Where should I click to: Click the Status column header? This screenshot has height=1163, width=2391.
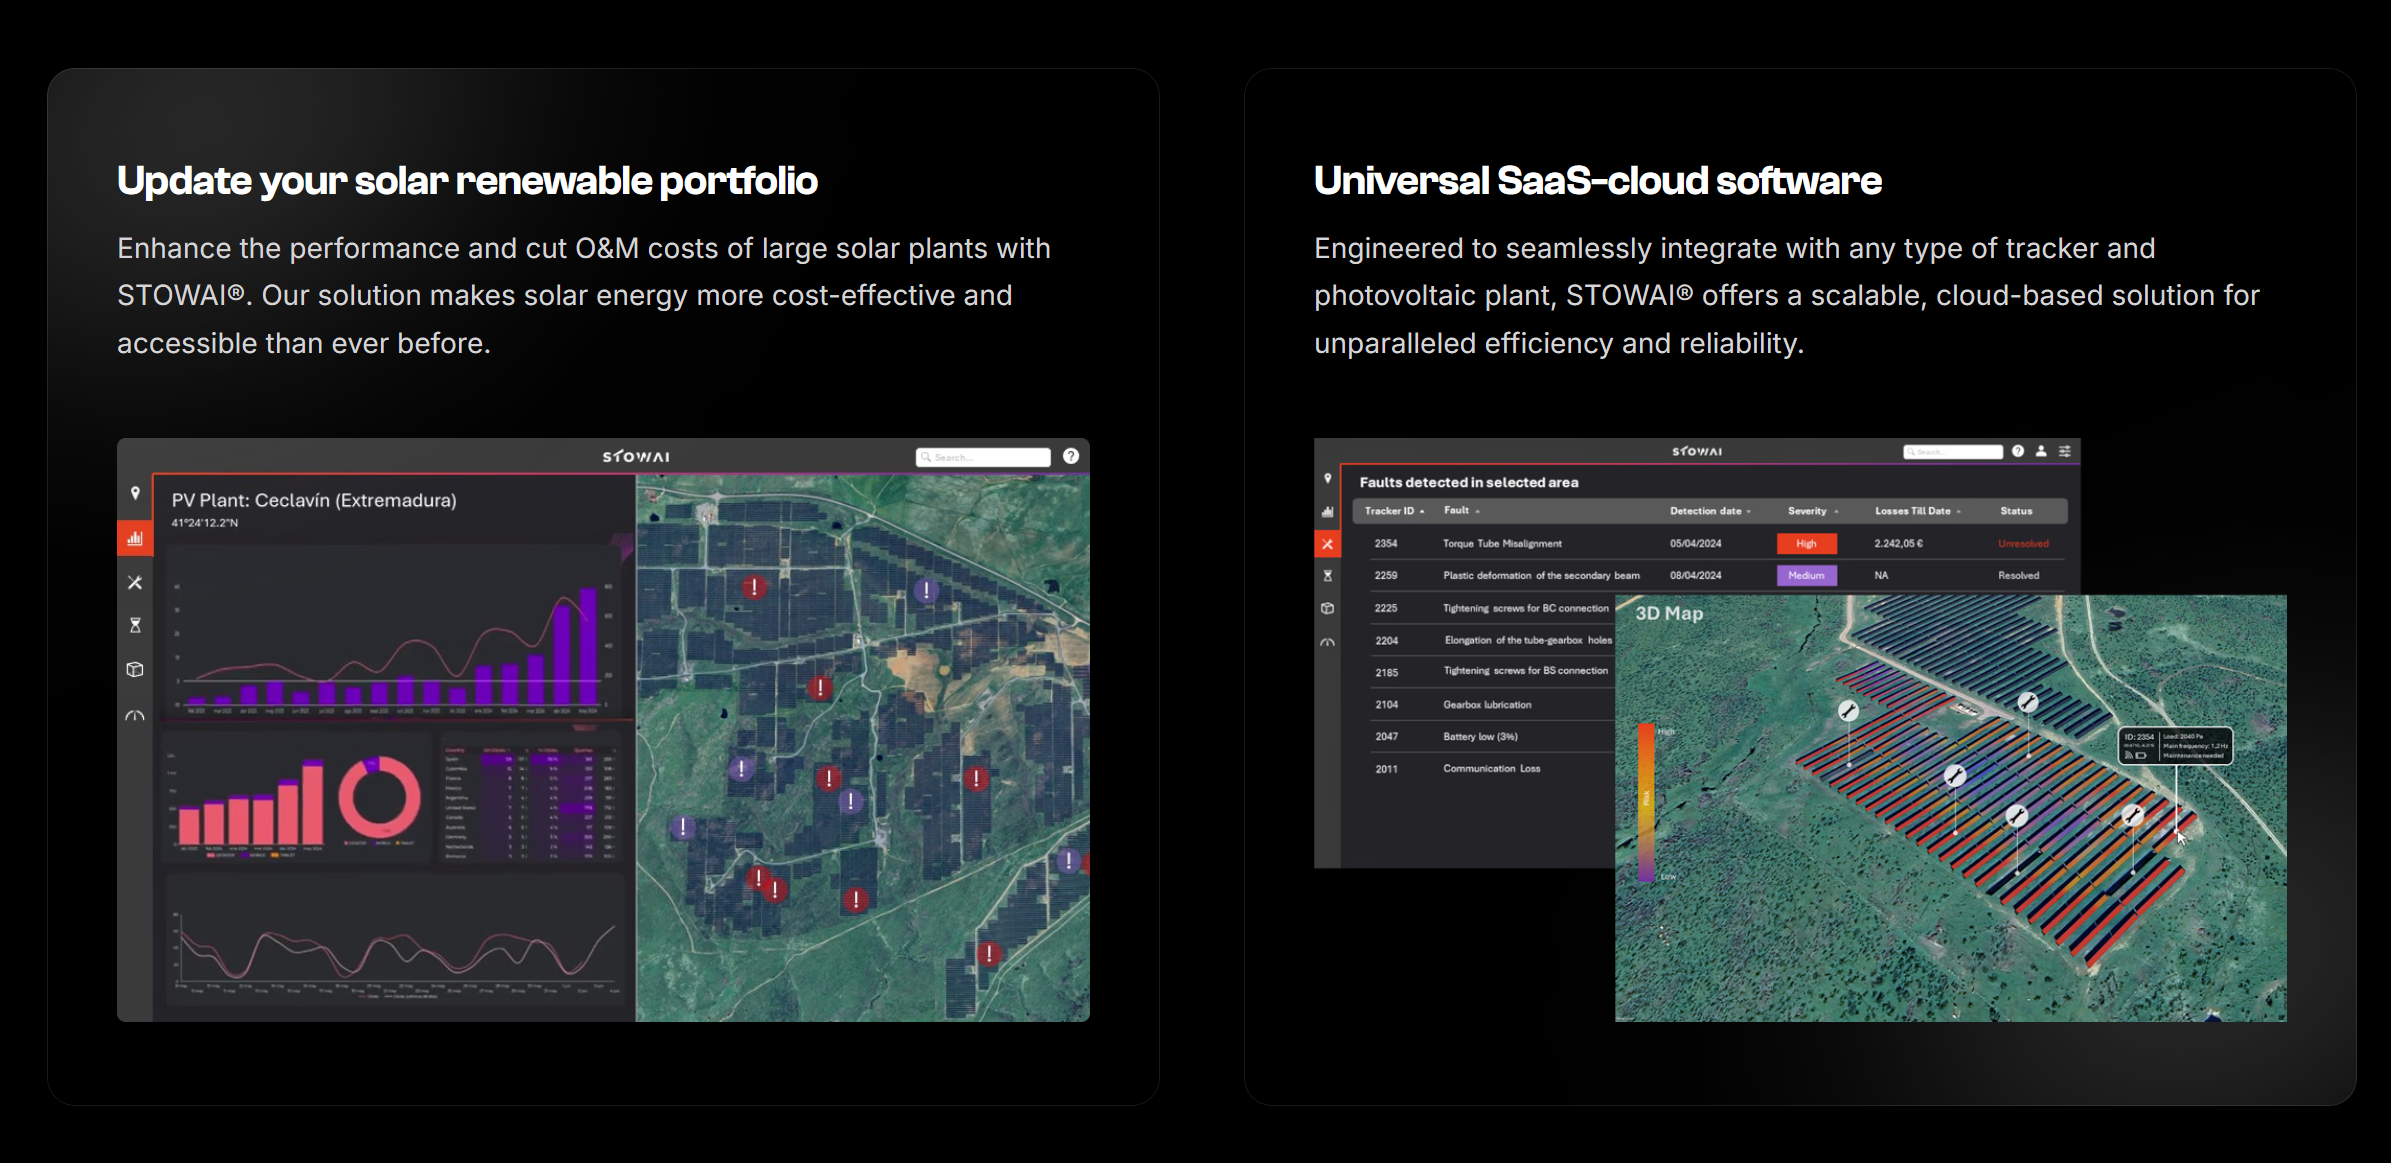coord(2016,511)
